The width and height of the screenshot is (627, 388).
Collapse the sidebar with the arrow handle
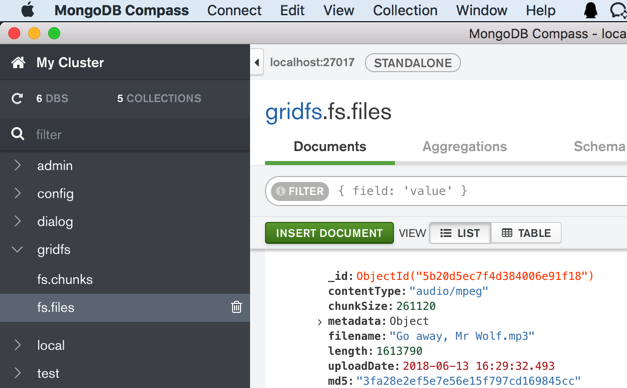click(x=257, y=62)
